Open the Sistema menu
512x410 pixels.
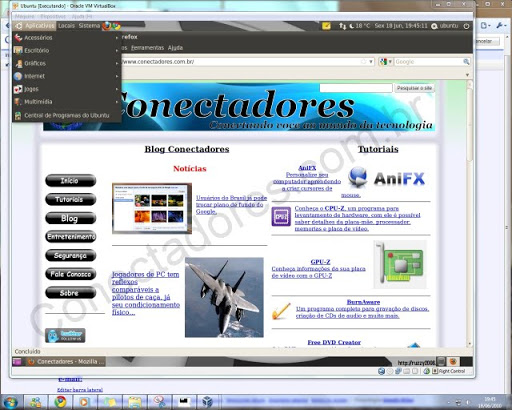(89, 26)
